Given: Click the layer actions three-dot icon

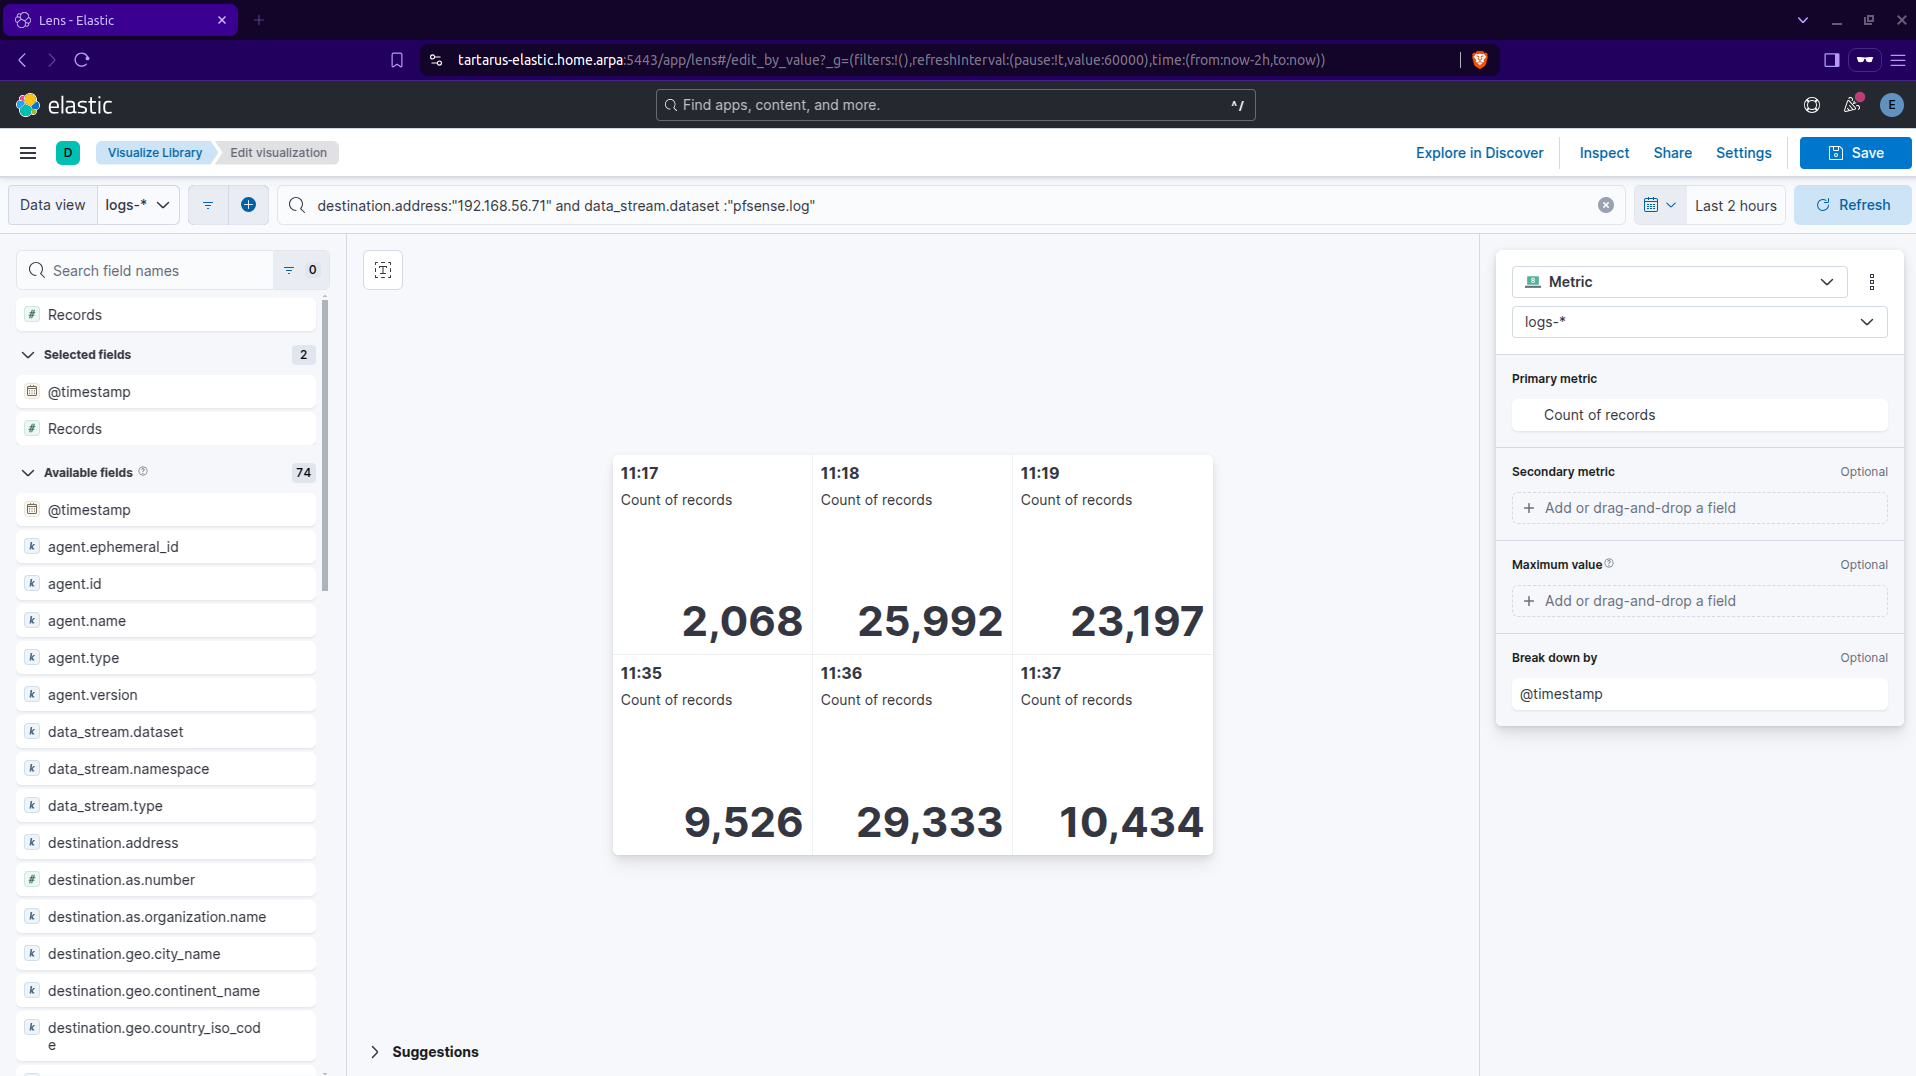Looking at the screenshot, I should (x=1871, y=282).
